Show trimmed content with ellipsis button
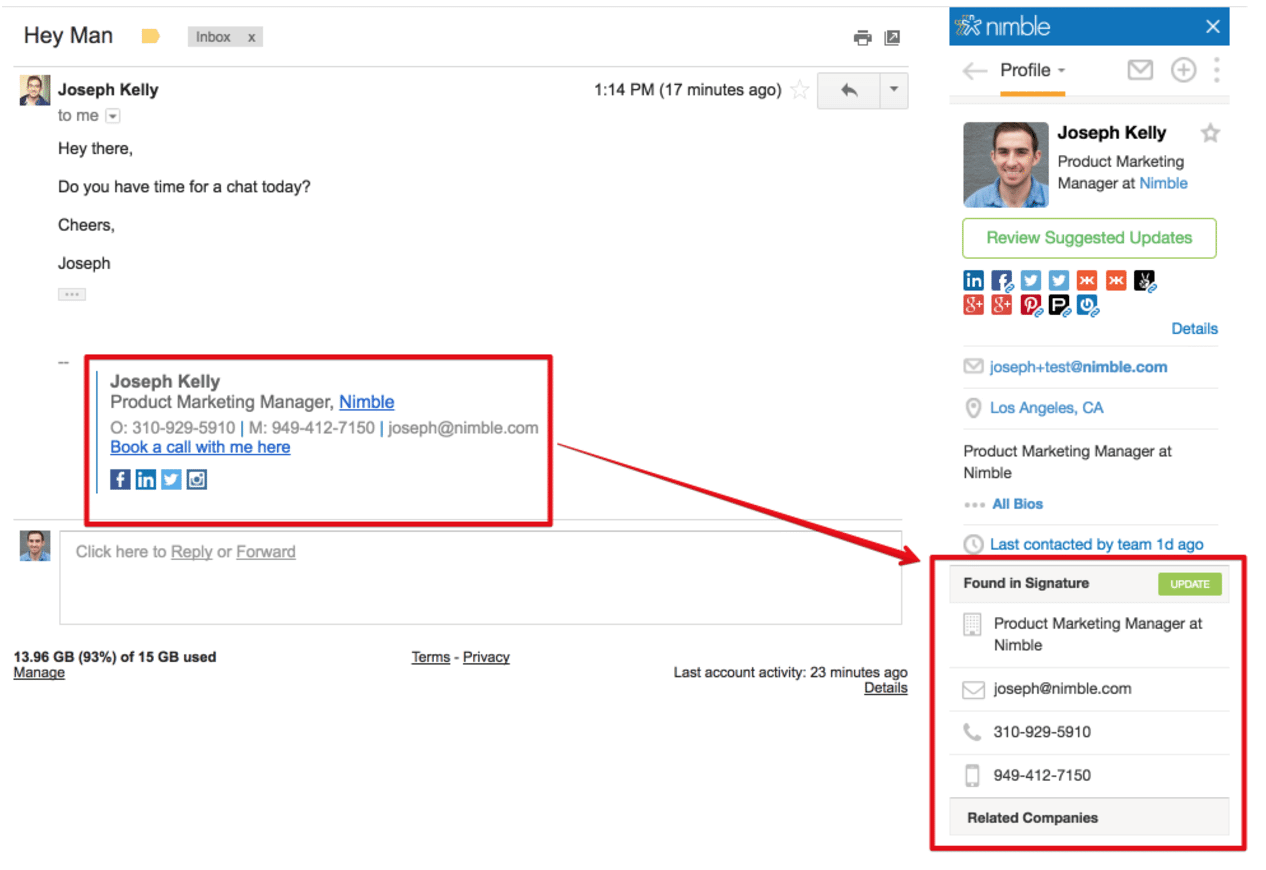 pos(72,294)
